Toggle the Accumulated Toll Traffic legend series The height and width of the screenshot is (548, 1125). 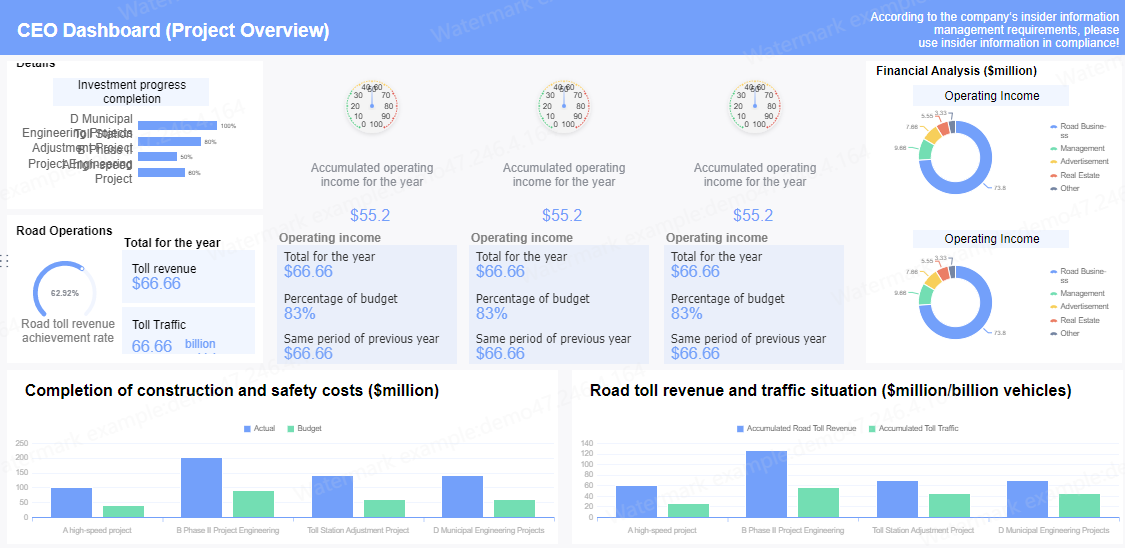913,428
